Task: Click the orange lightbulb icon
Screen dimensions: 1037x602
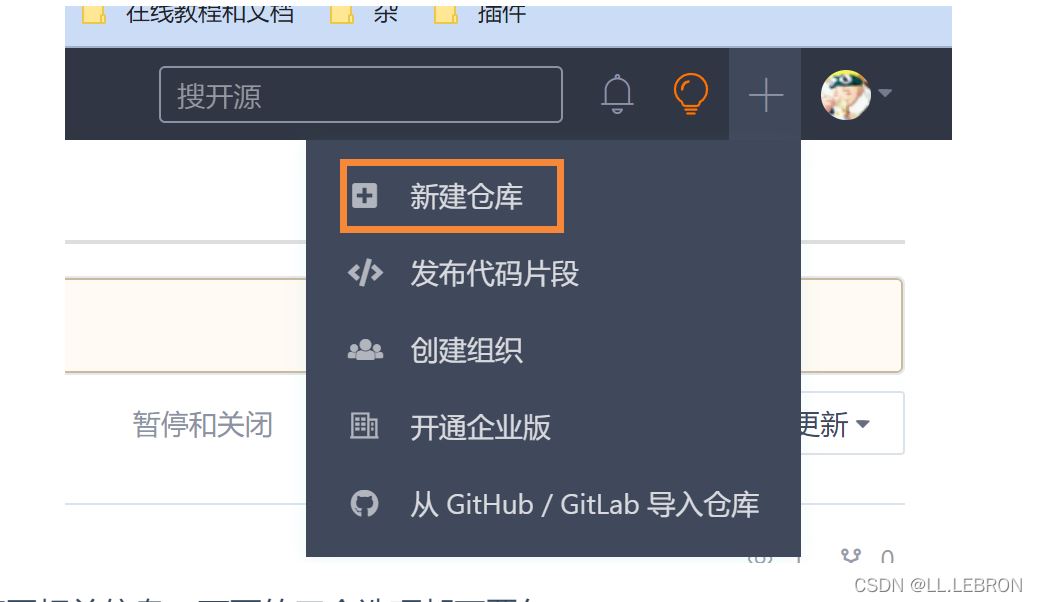Action: coord(690,94)
